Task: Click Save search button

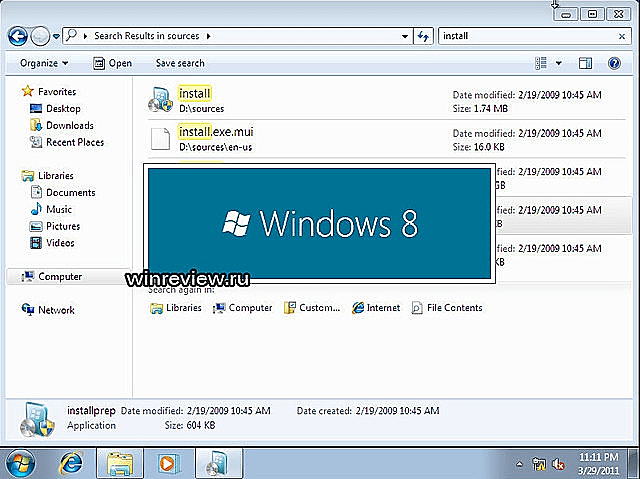Action: tap(180, 63)
